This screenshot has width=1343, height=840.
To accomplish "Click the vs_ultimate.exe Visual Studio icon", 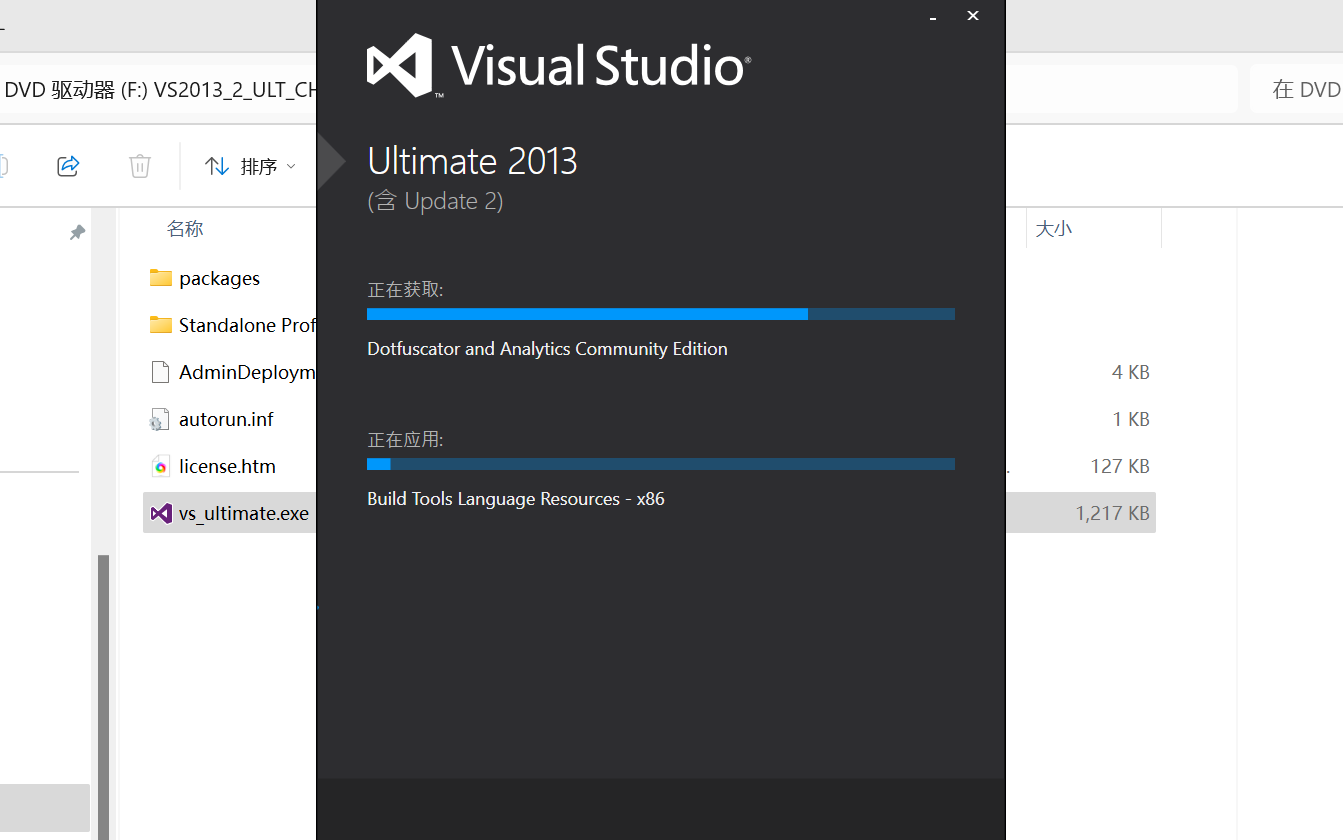I will pyautogui.click(x=160, y=513).
